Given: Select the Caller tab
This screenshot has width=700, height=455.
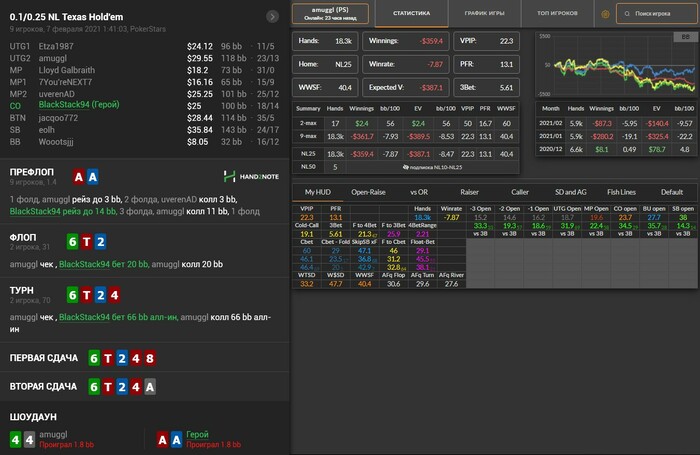Looking at the screenshot, I should pos(520,192).
